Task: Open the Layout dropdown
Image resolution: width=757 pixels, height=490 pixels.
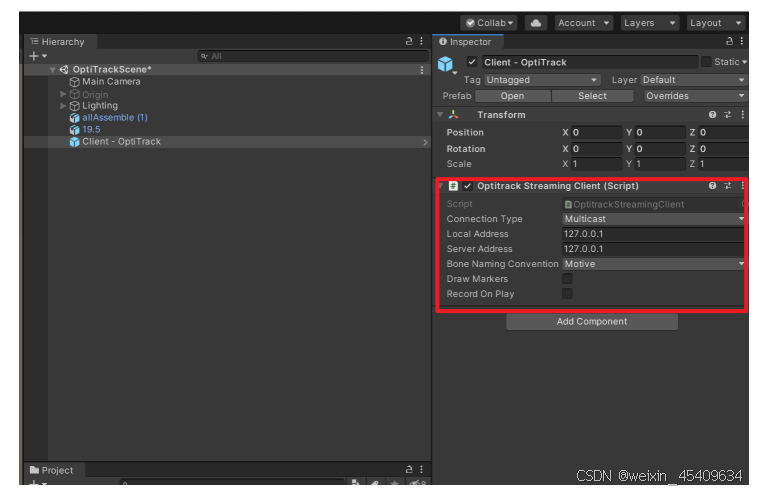Action: coord(716,23)
